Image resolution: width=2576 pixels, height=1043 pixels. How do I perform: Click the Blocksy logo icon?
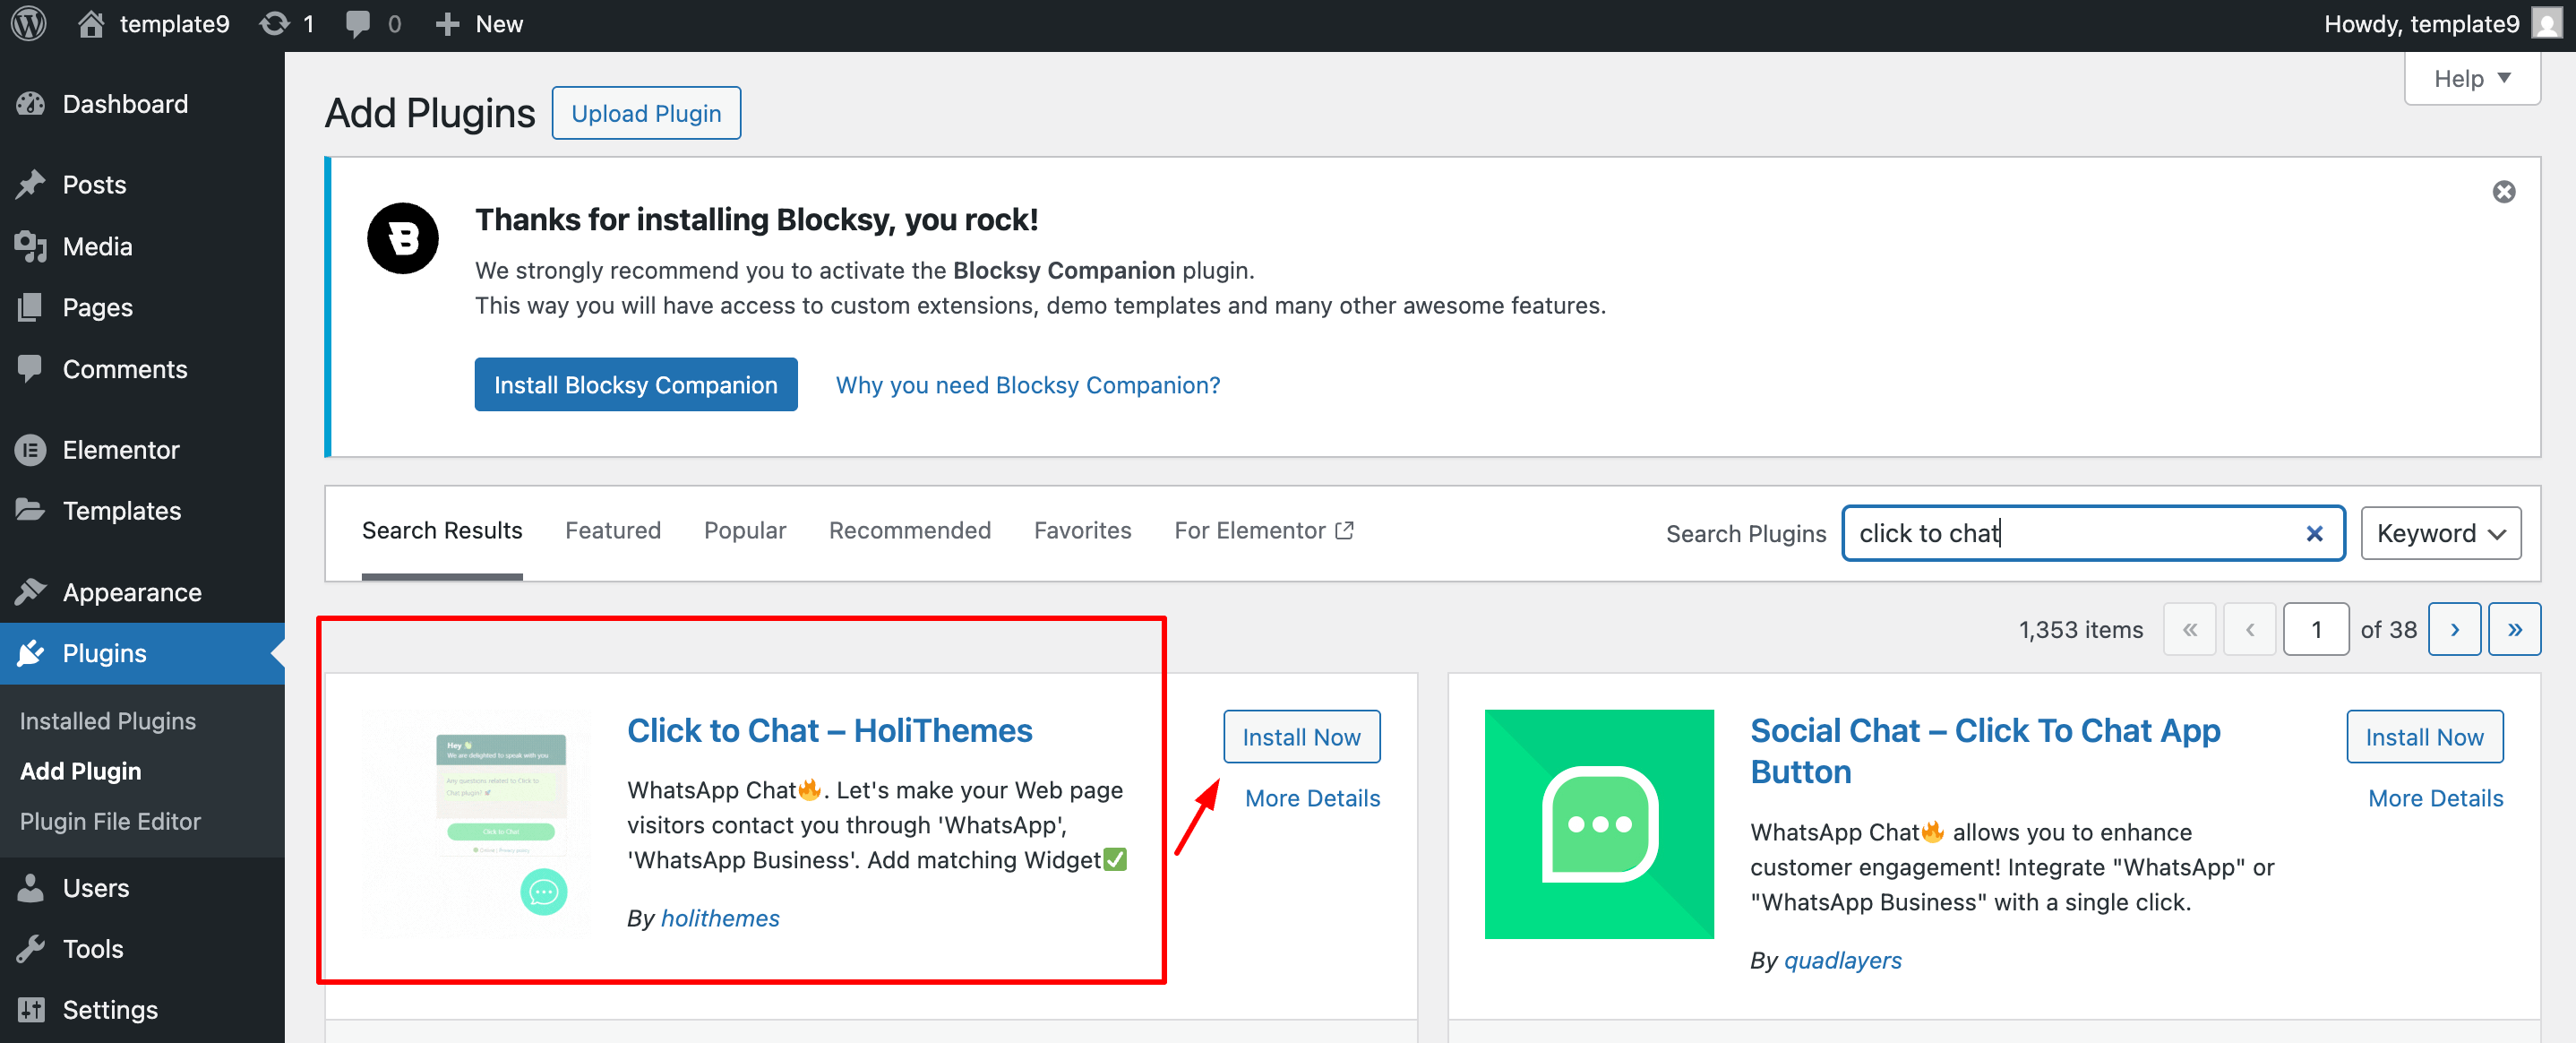[403, 239]
